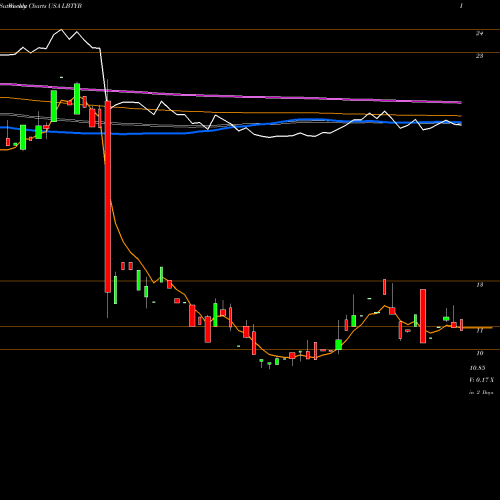Click the 'V: 0.17 X' volume text

(x=481, y=380)
